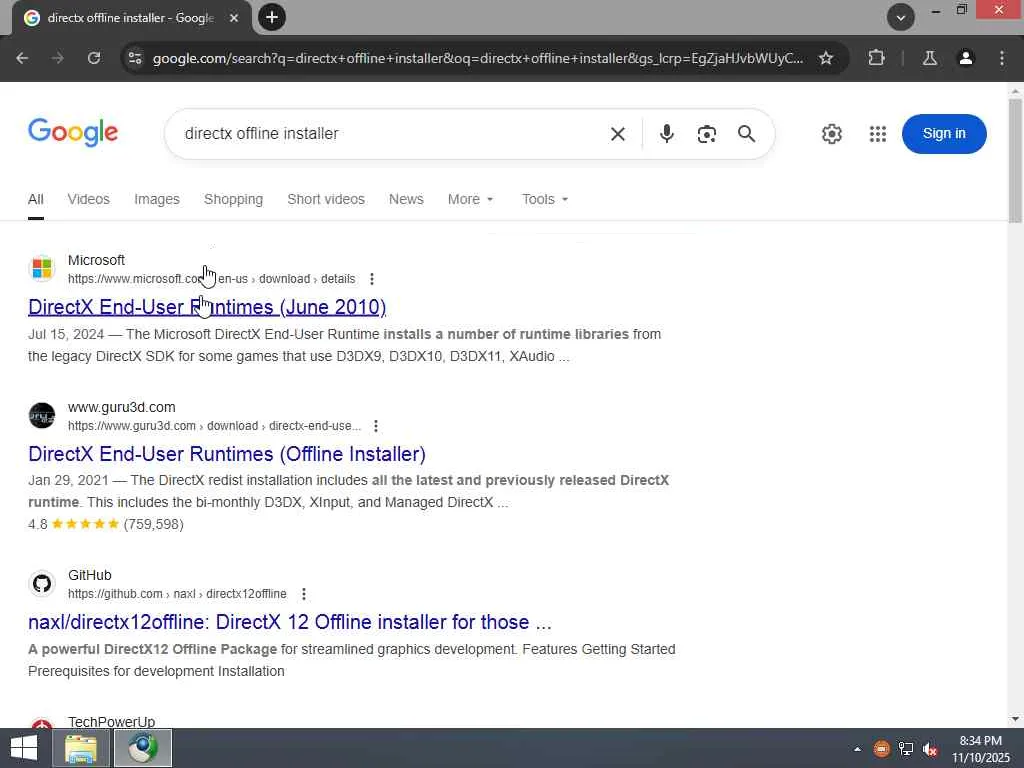Switch to News results tab

406,199
